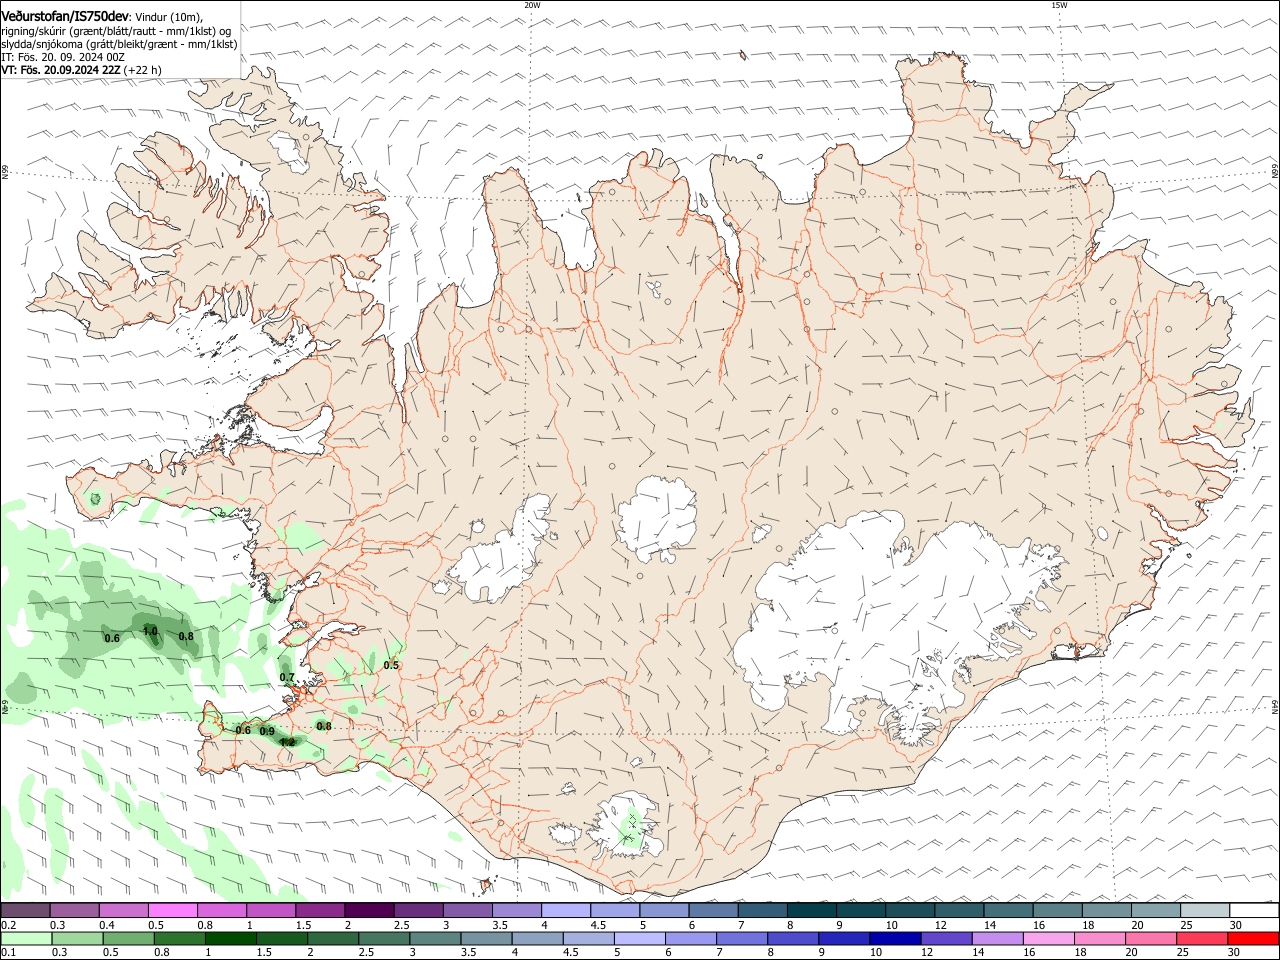
Task: Click the 'VT: Fös. 20.09.2024 22Z (+22 h)' line
Action: (x=81, y=70)
